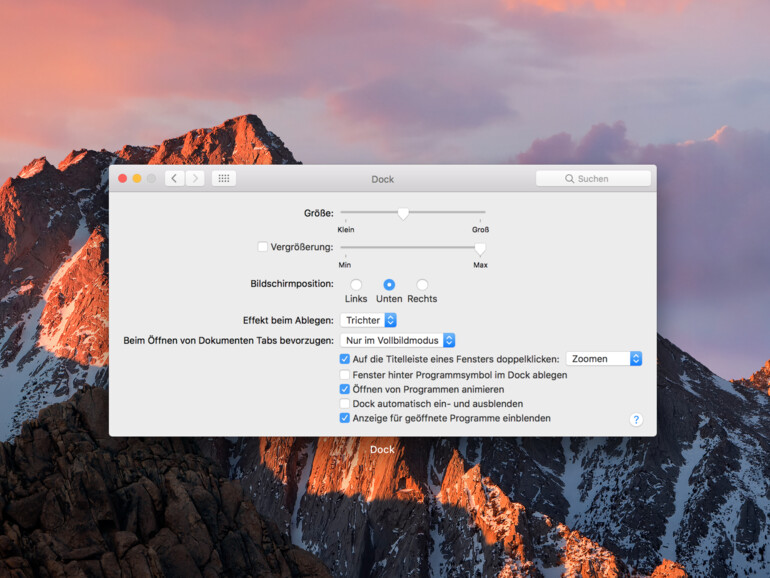This screenshot has width=770, height=578.
Task: Enable the Vergrößerung checkbox
Action: (263, 247)
